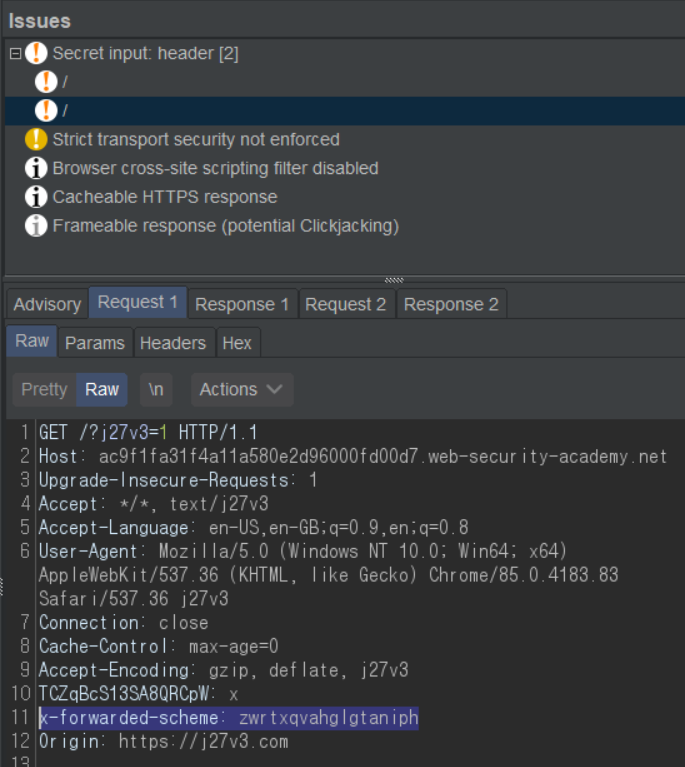Select Strict transport security not enforced issue
This screenshot has width=685, height=767.
point(196,140)
